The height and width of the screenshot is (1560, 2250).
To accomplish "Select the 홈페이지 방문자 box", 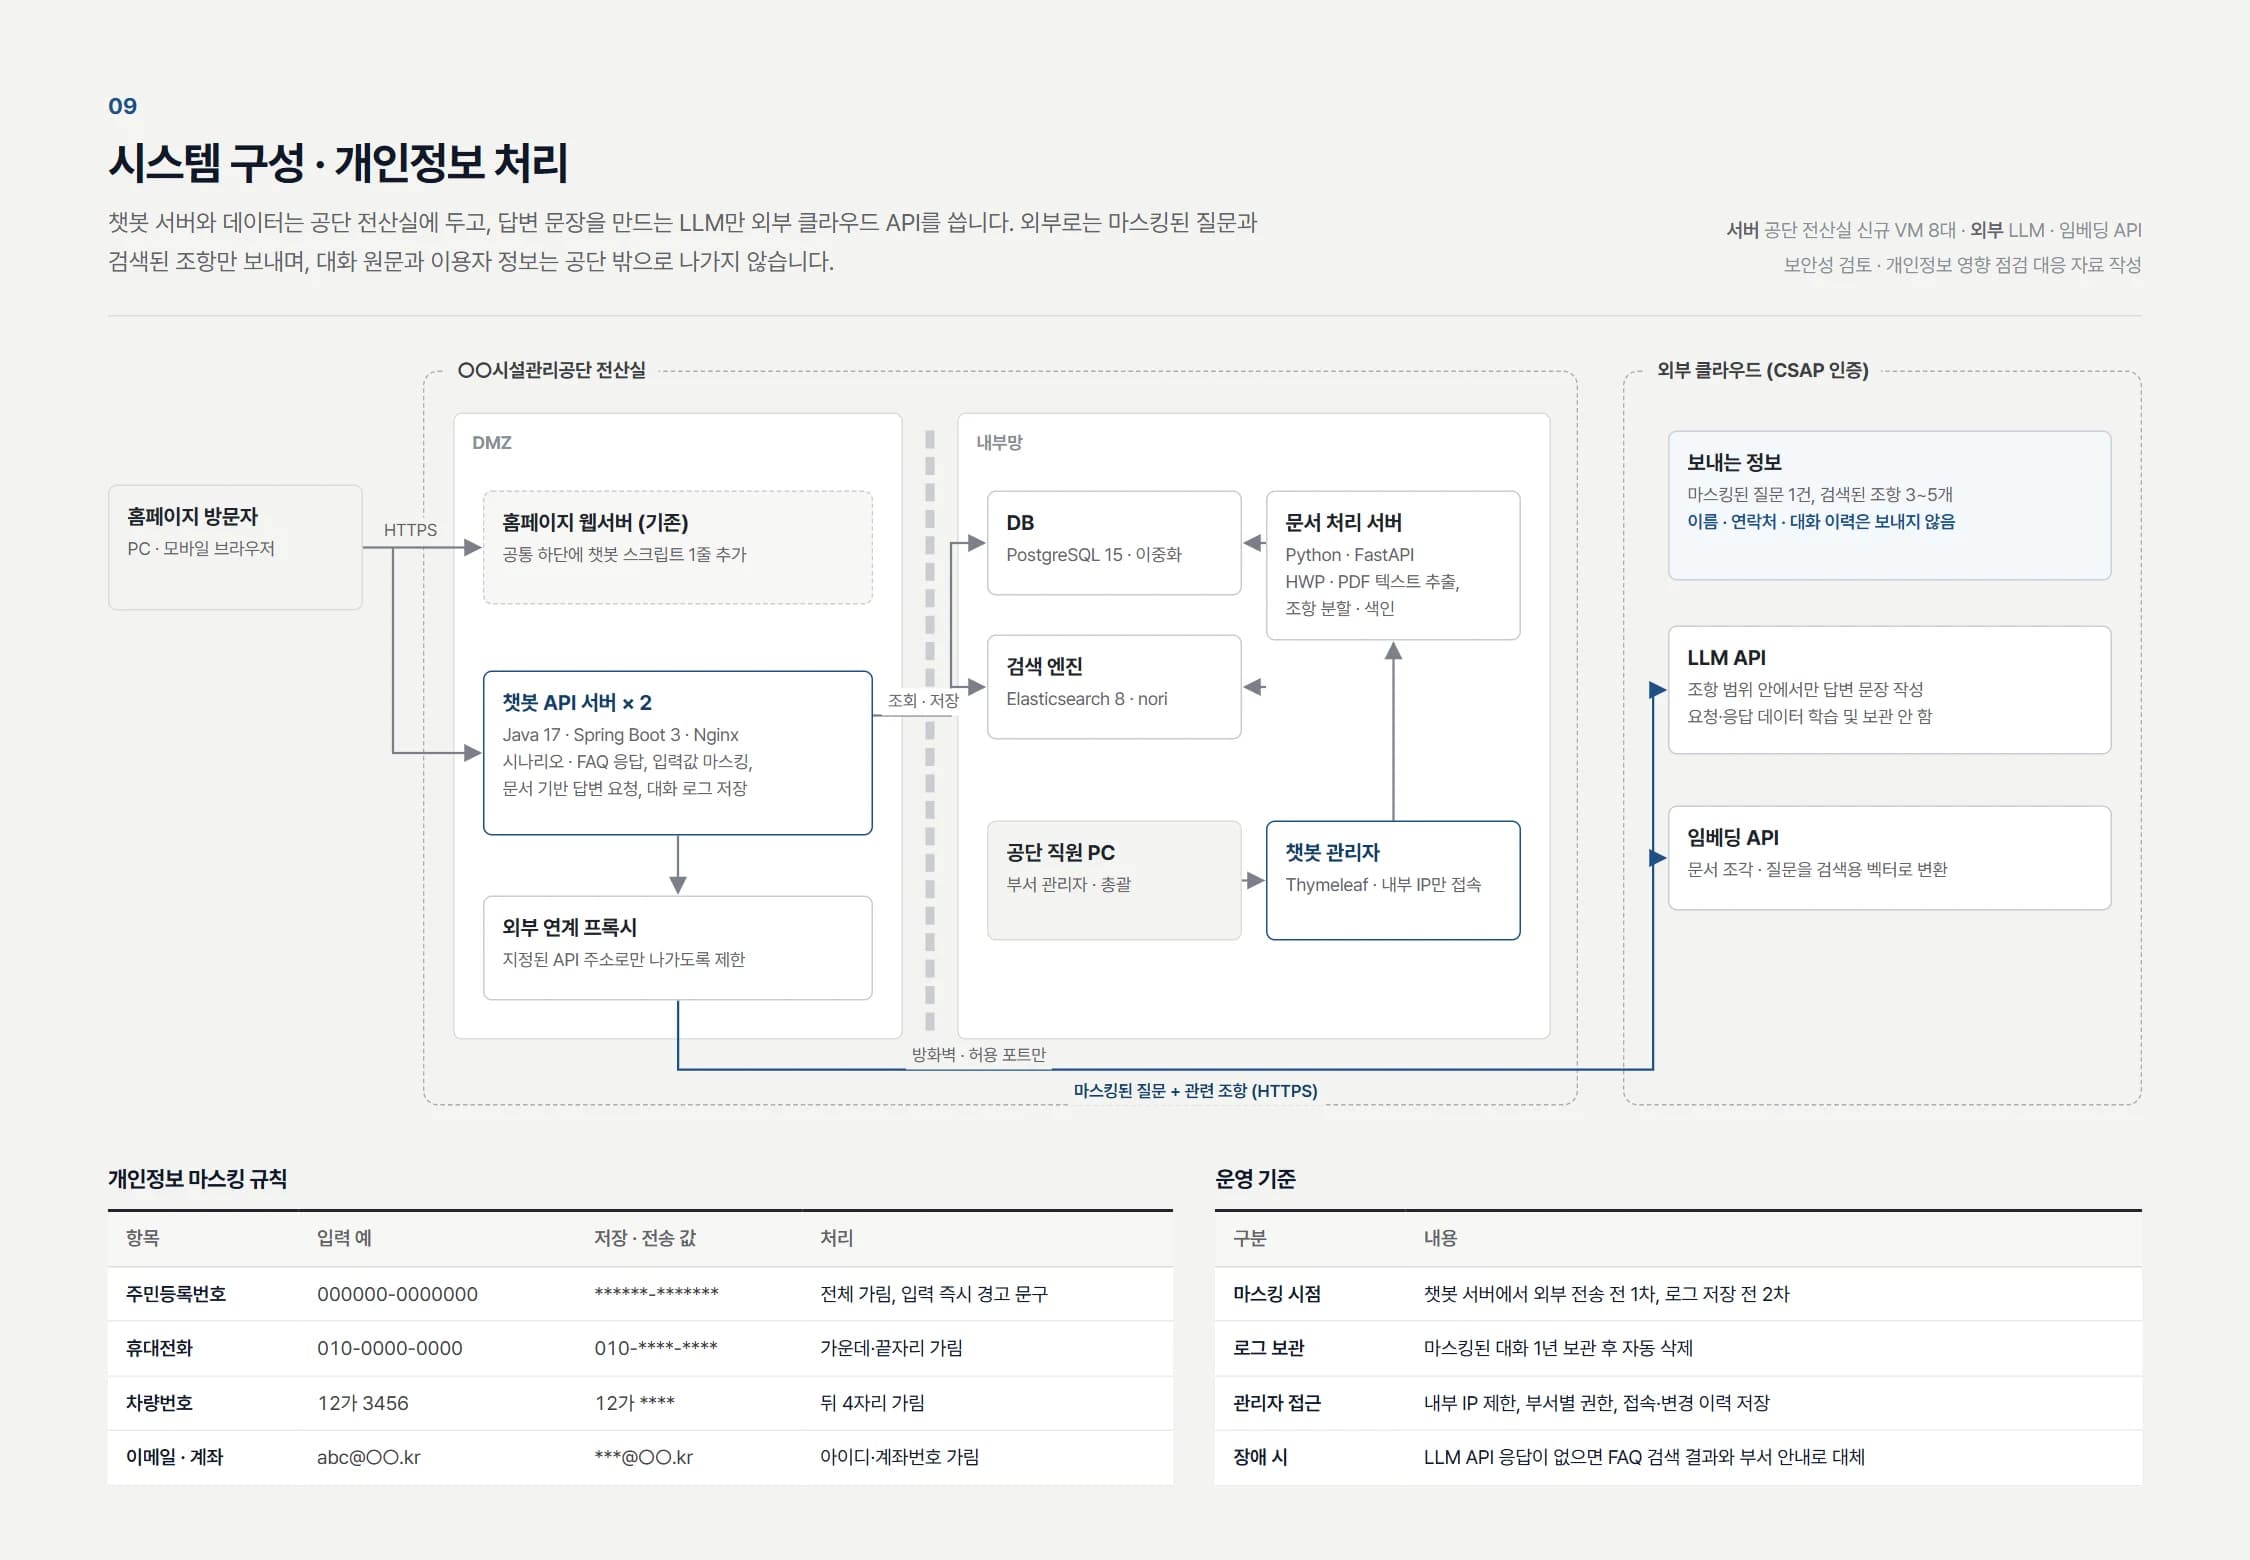I will 235,547.
